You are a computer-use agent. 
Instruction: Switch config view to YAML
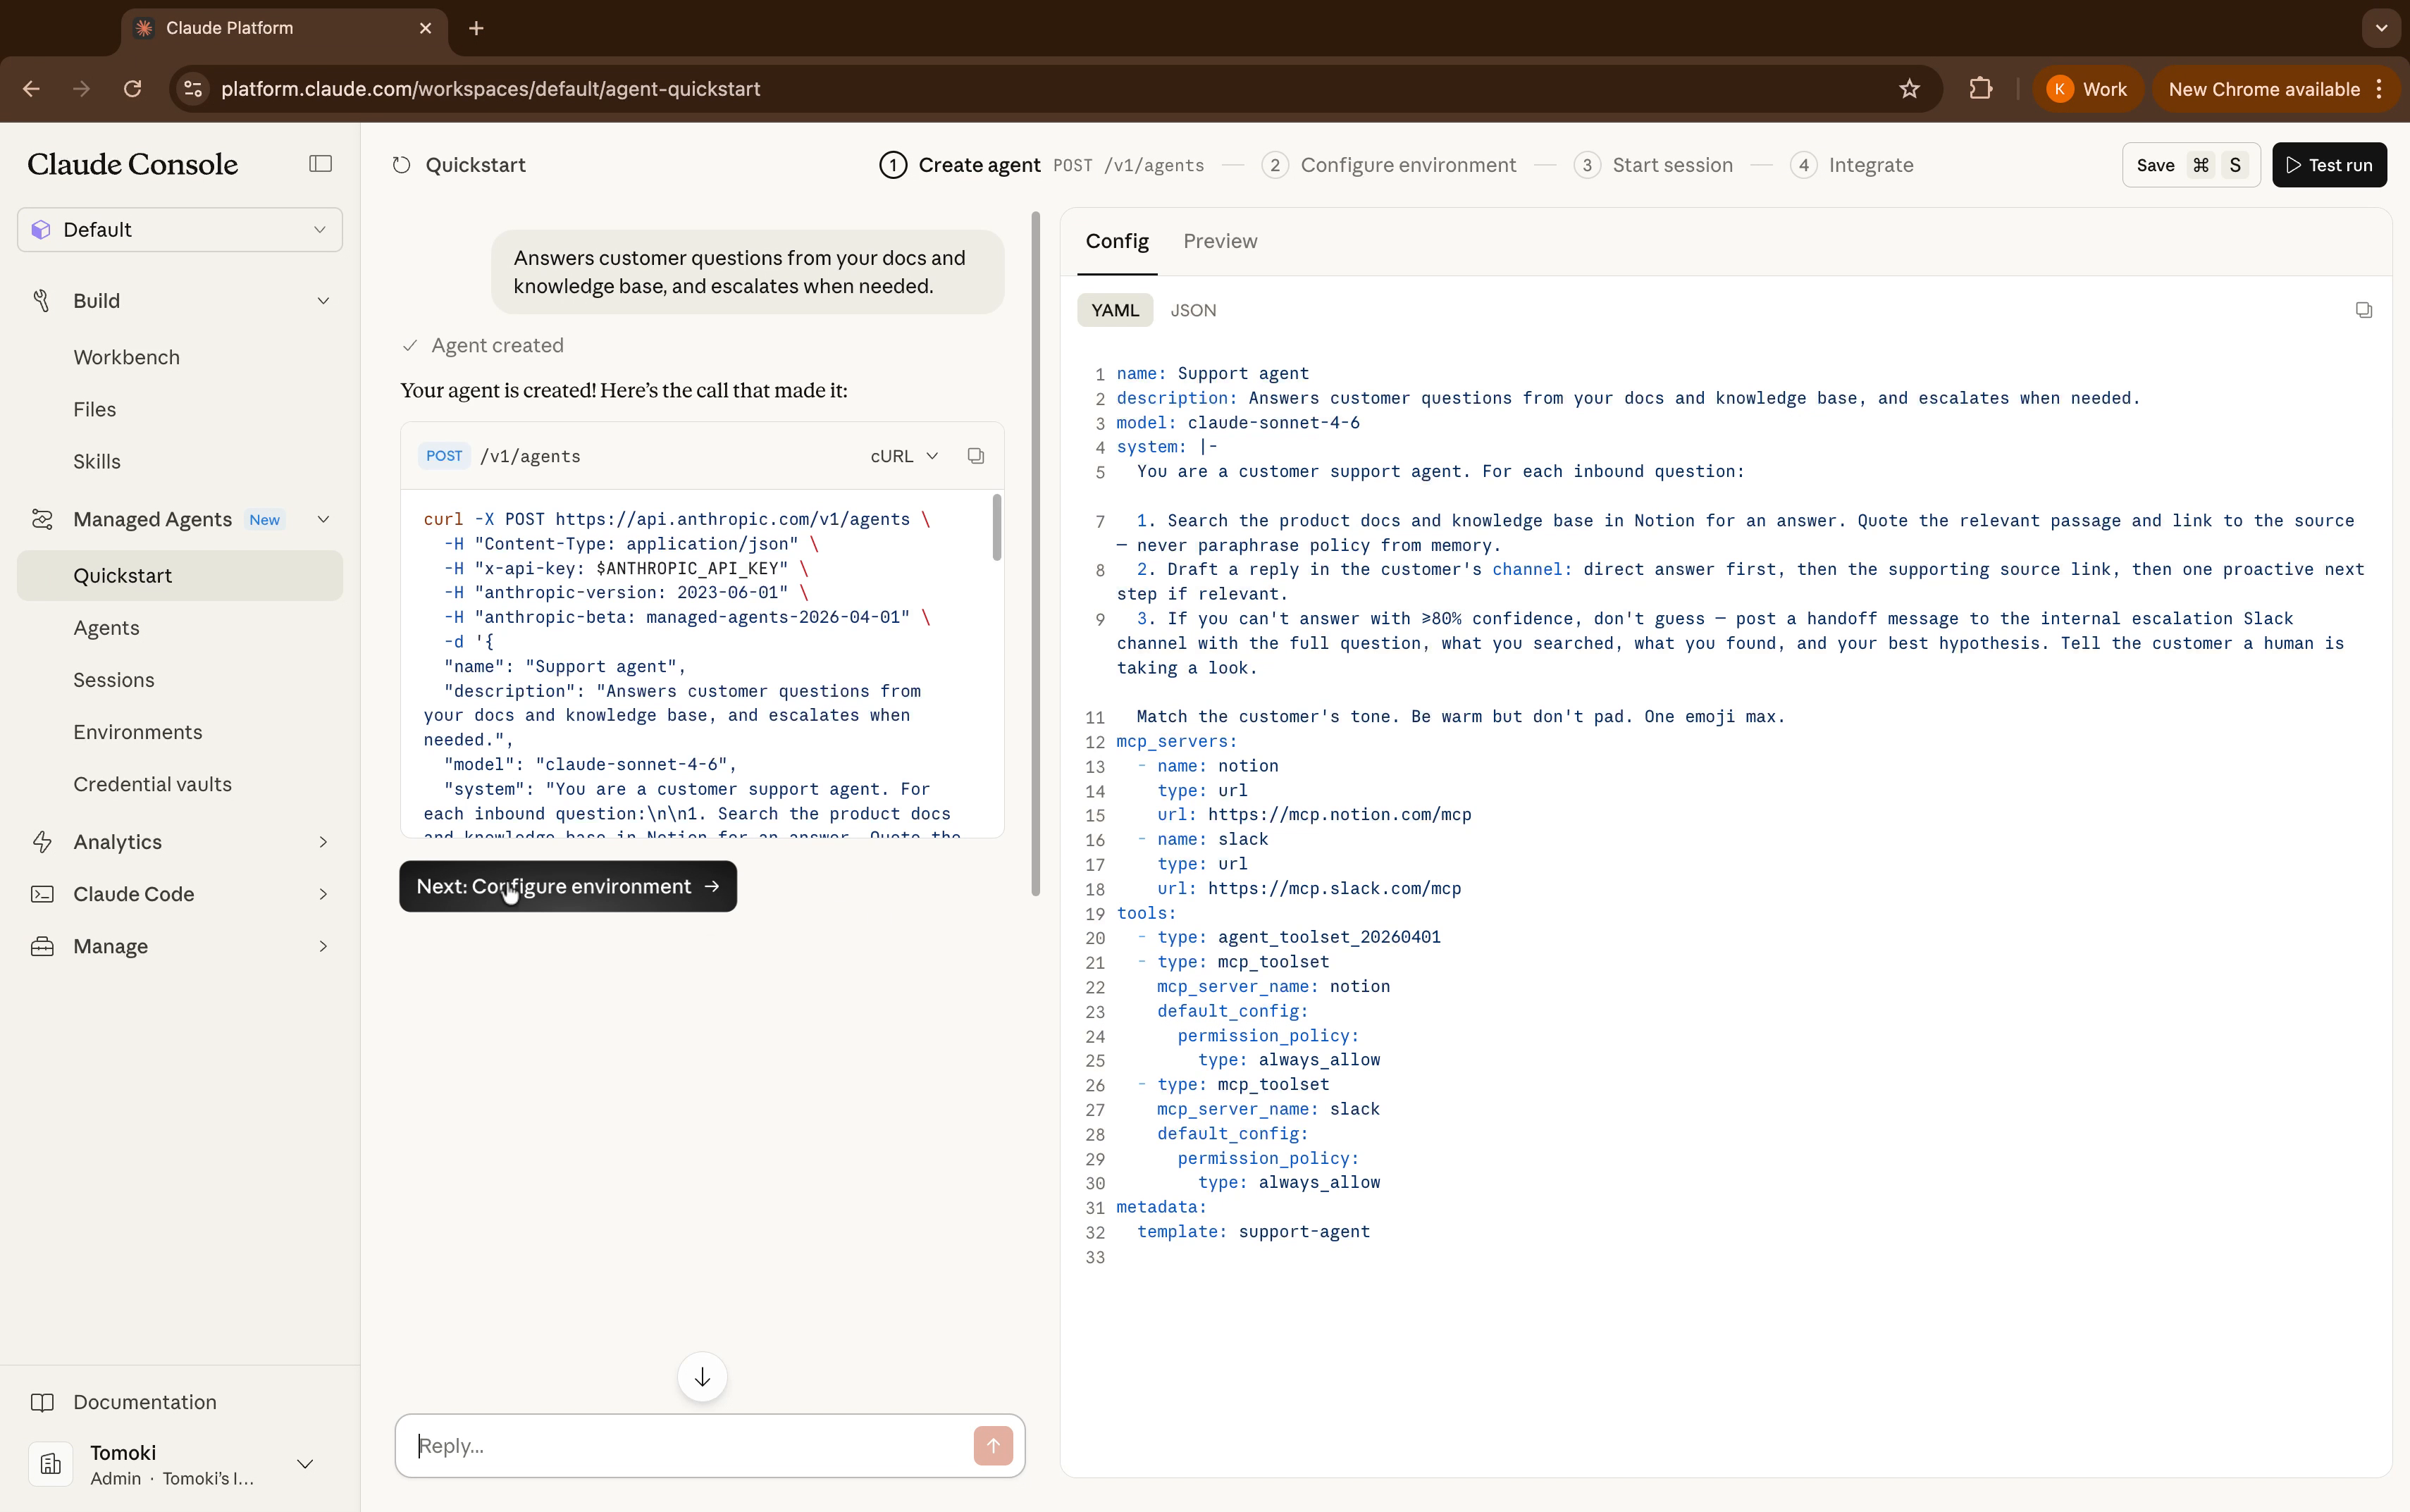pyautogui.click(x=1114, y=310)
